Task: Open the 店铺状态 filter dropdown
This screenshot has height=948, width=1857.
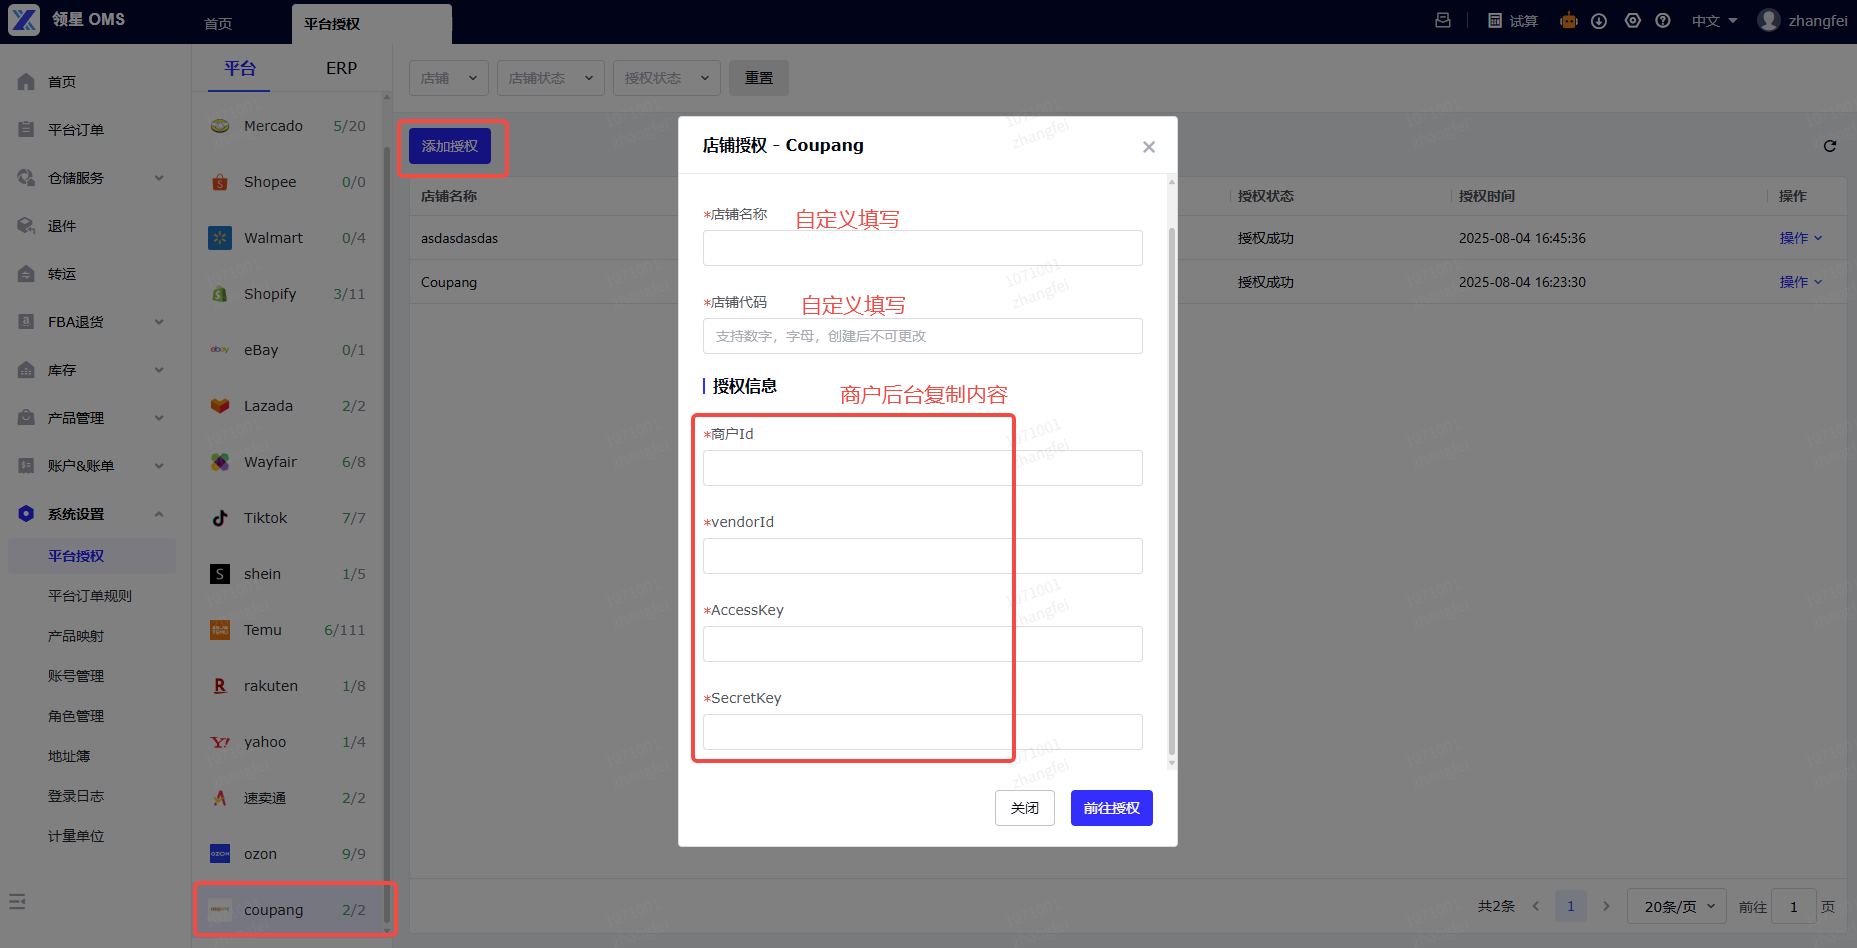Action: (x=551, y=78)
